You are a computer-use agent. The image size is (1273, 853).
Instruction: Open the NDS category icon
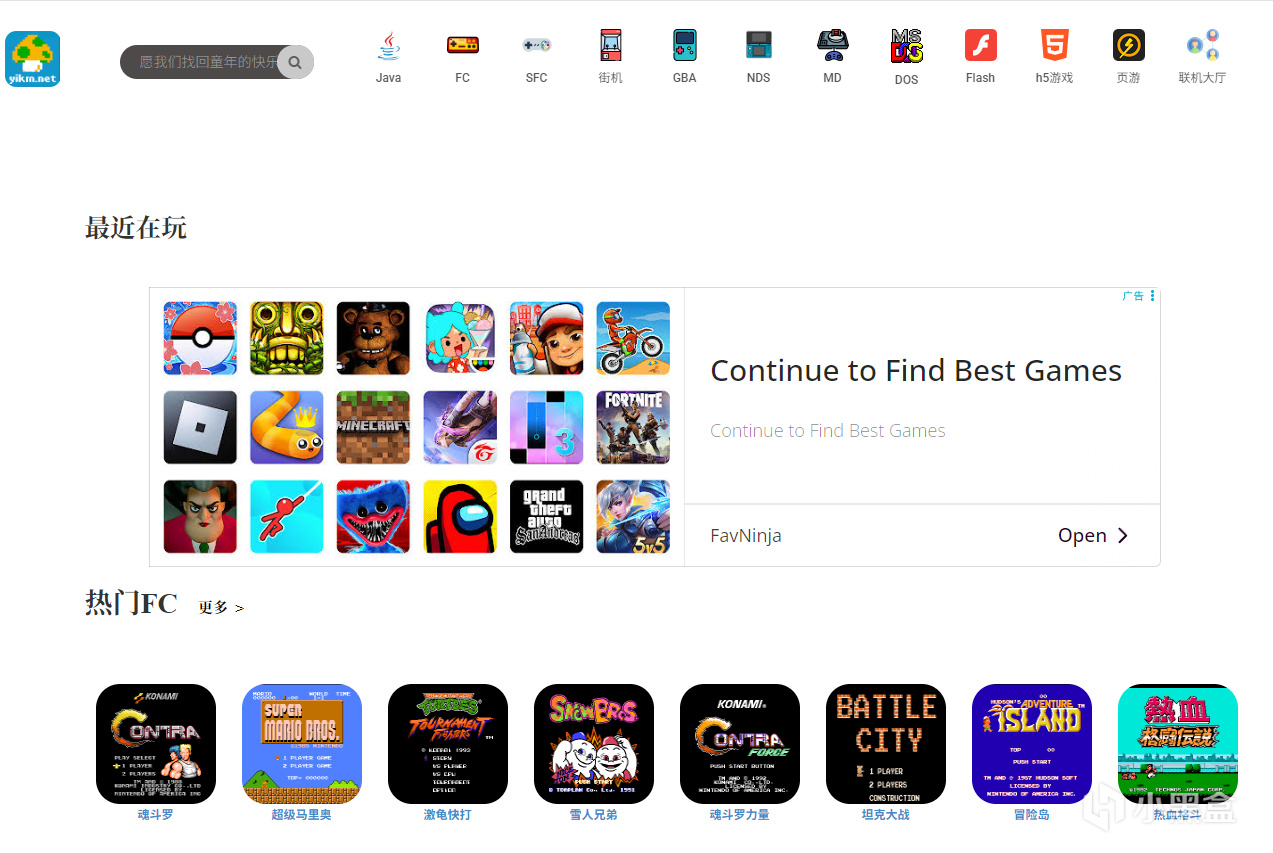(x=759, y=45)
